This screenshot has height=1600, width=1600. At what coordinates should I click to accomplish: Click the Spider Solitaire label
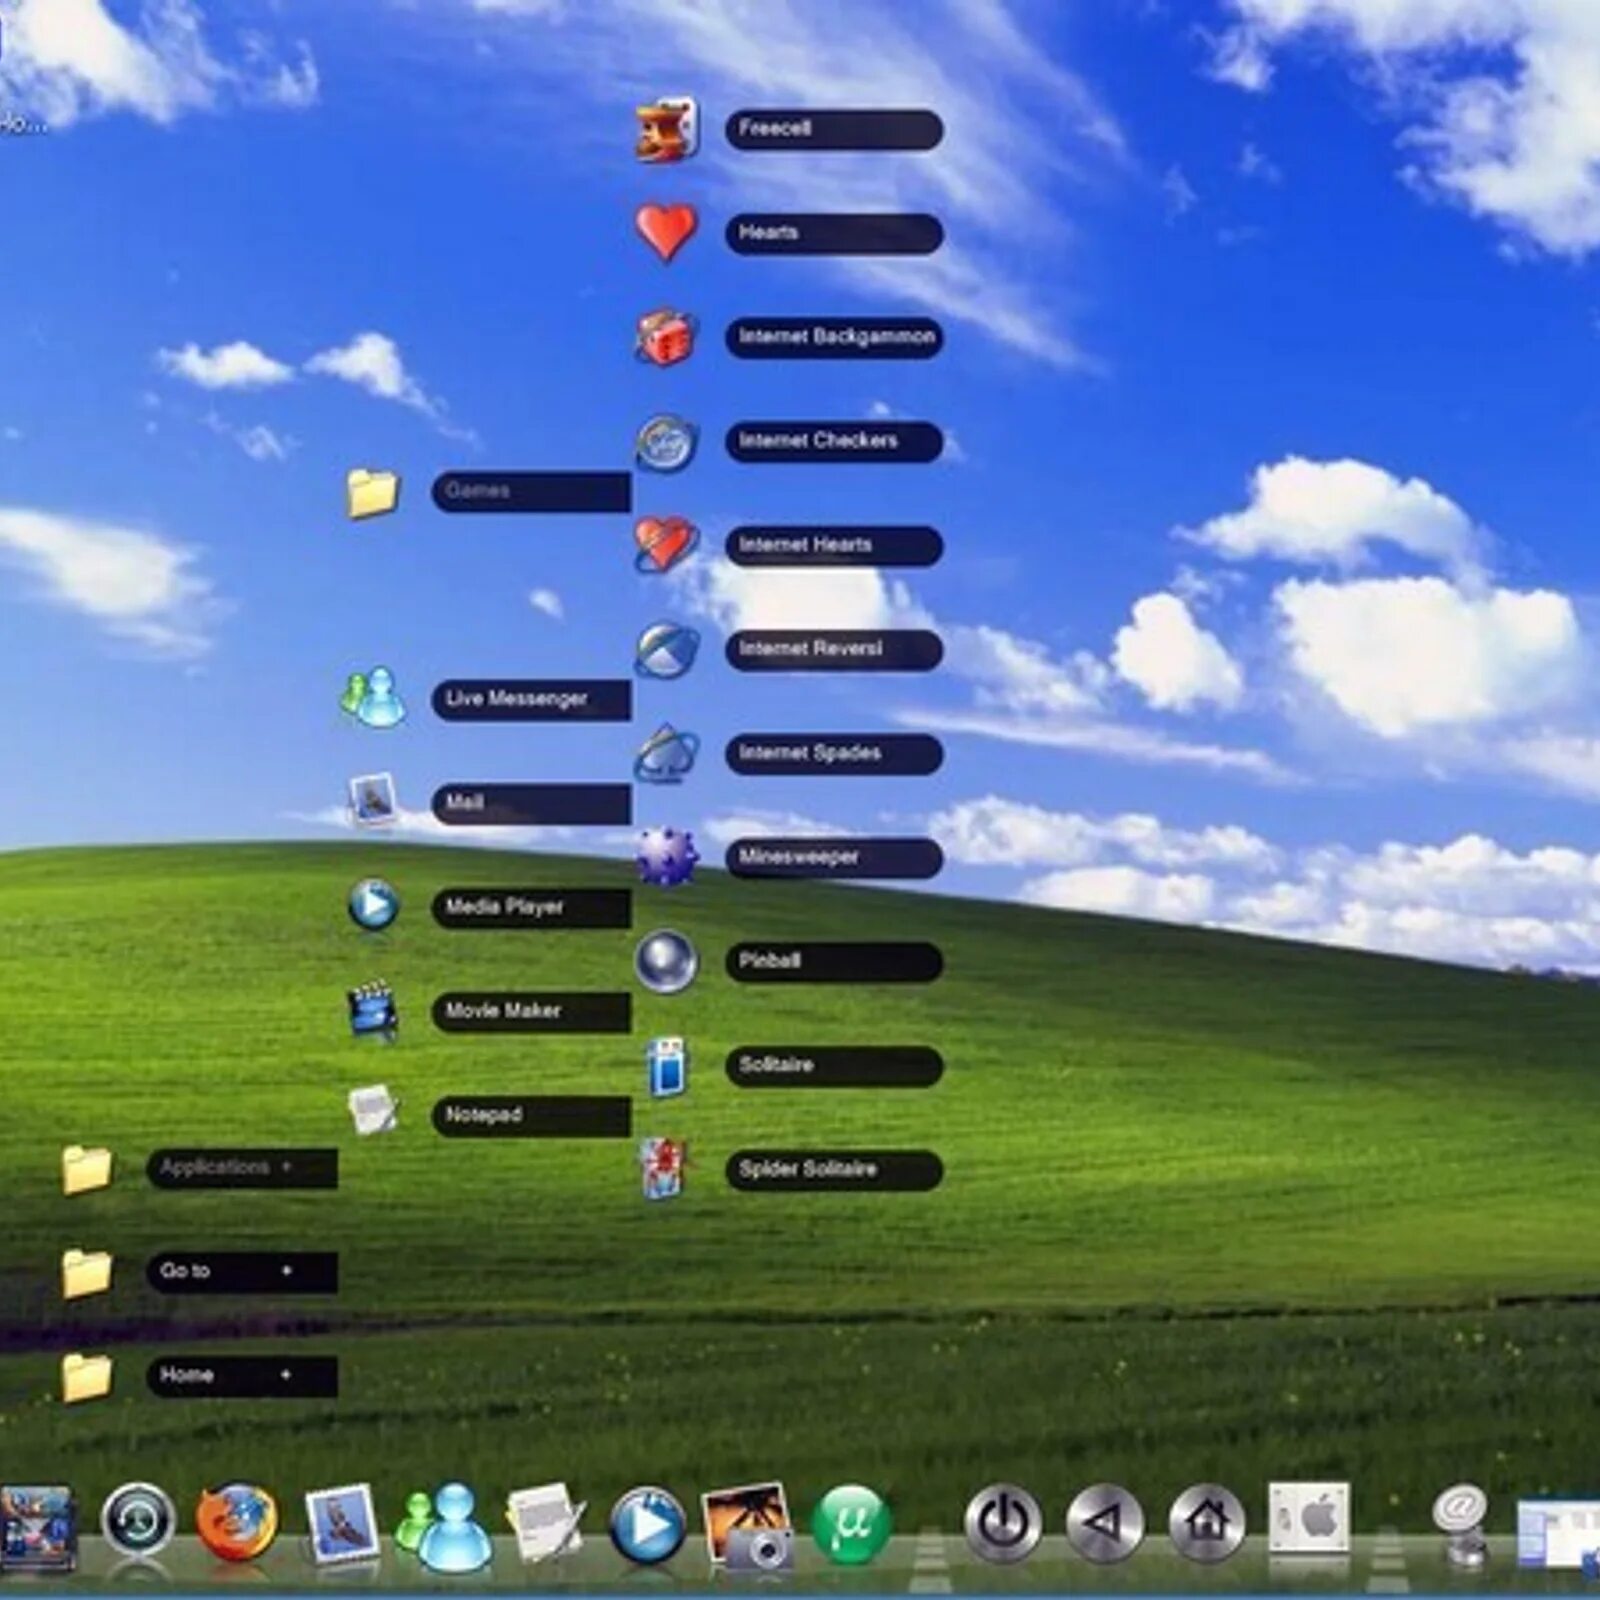coord(834,1169)
